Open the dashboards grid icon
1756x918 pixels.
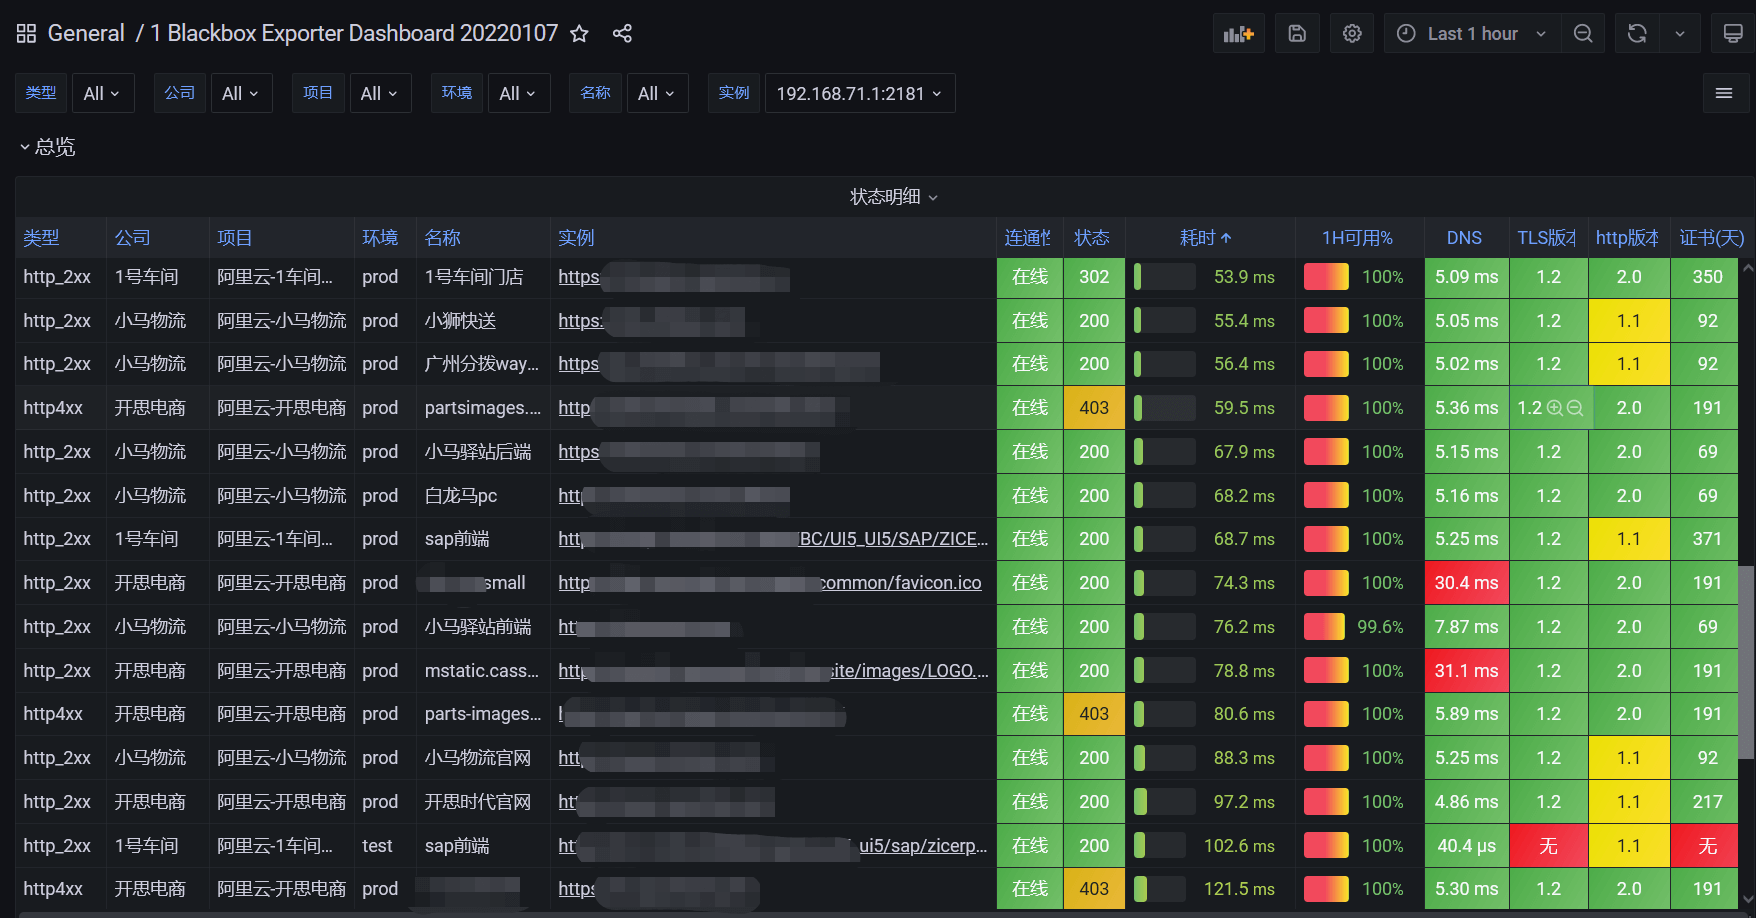point(27,34)
